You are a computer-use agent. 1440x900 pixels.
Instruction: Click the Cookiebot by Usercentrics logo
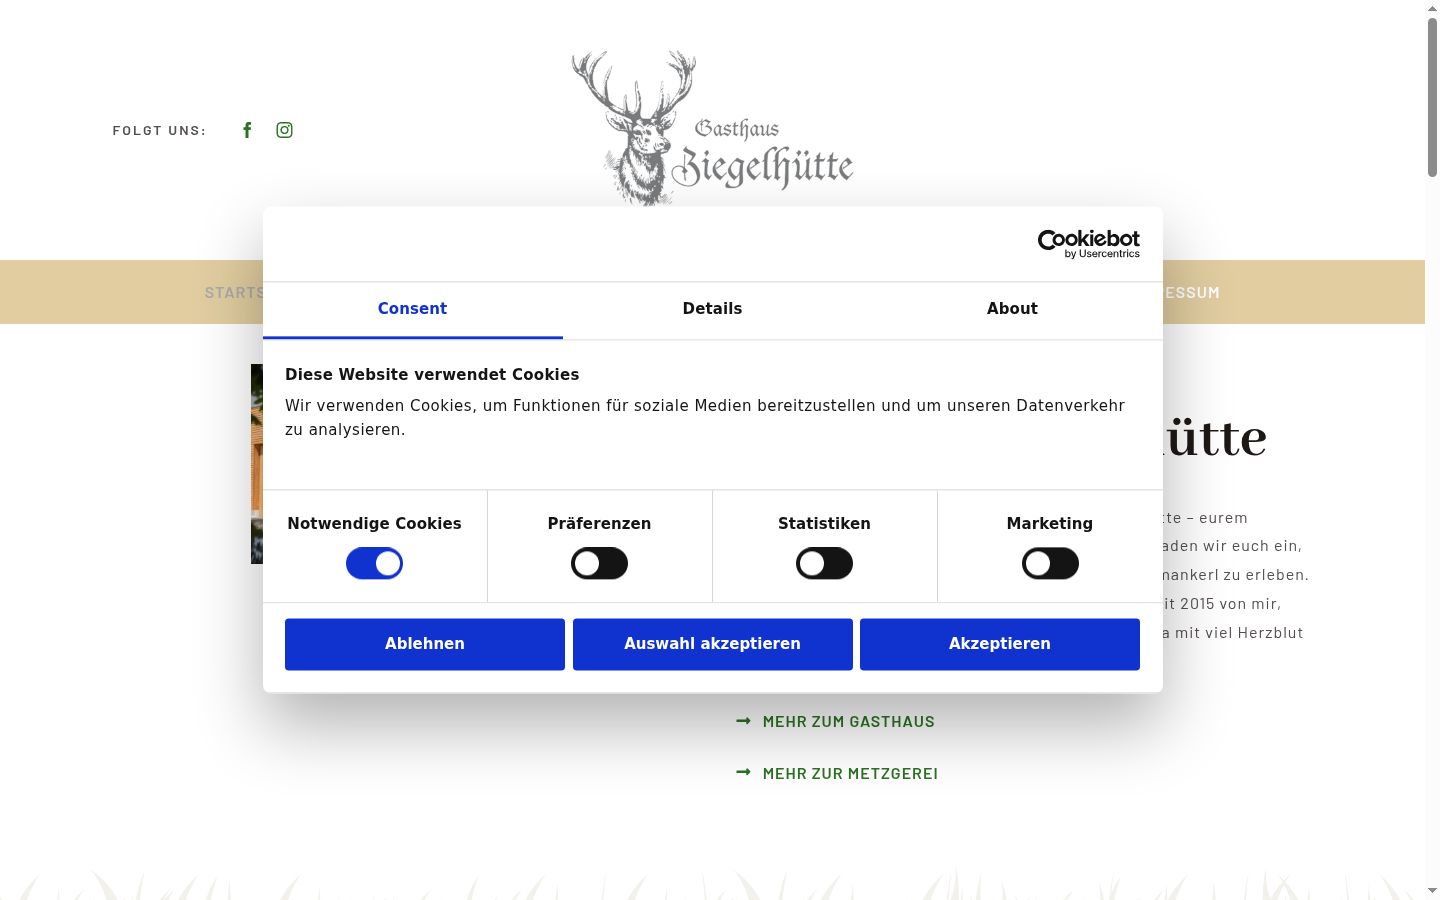coord(1089,244)
